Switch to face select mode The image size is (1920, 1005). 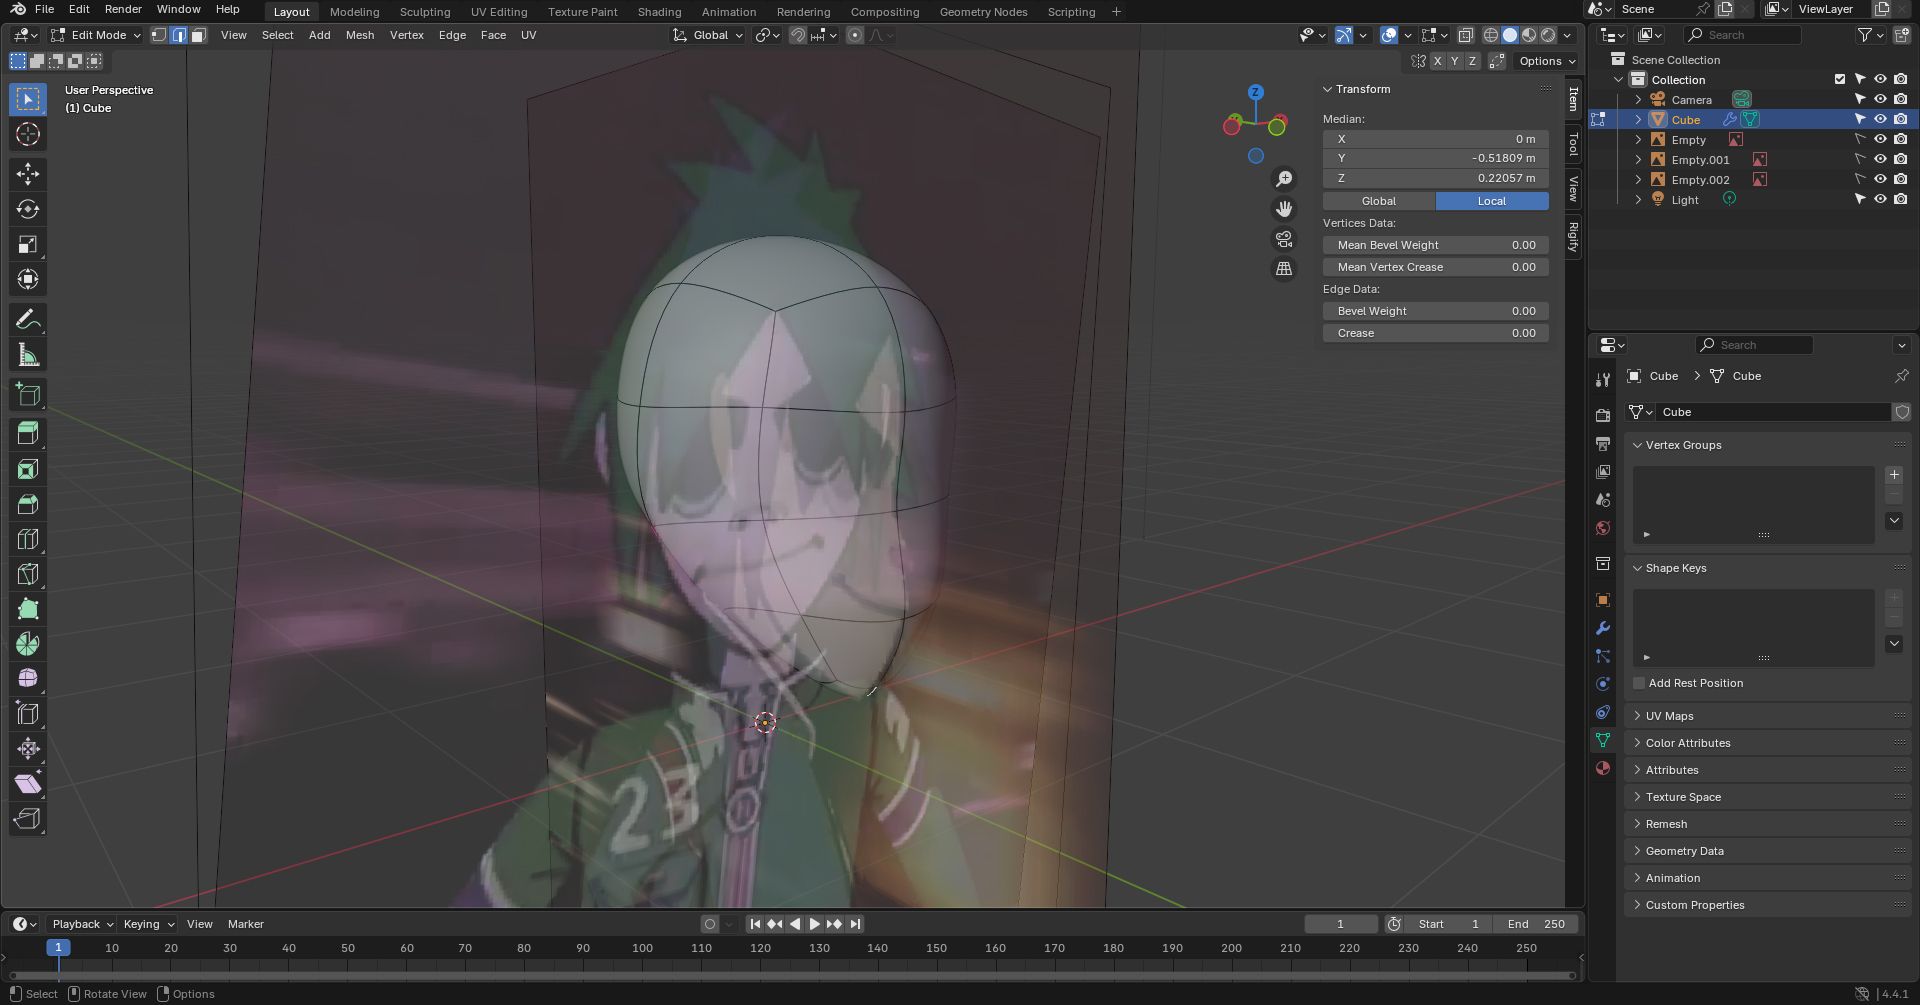(199, 35)
